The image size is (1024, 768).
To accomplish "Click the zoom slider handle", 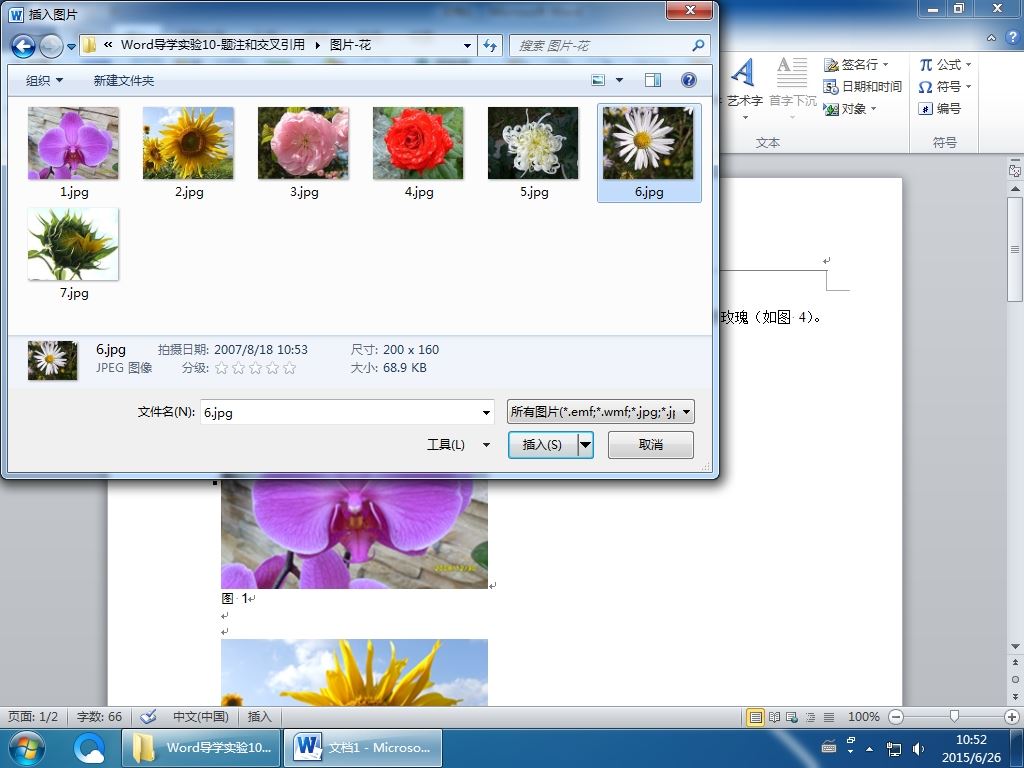I will pyautogui.click(x=954, y=717).
